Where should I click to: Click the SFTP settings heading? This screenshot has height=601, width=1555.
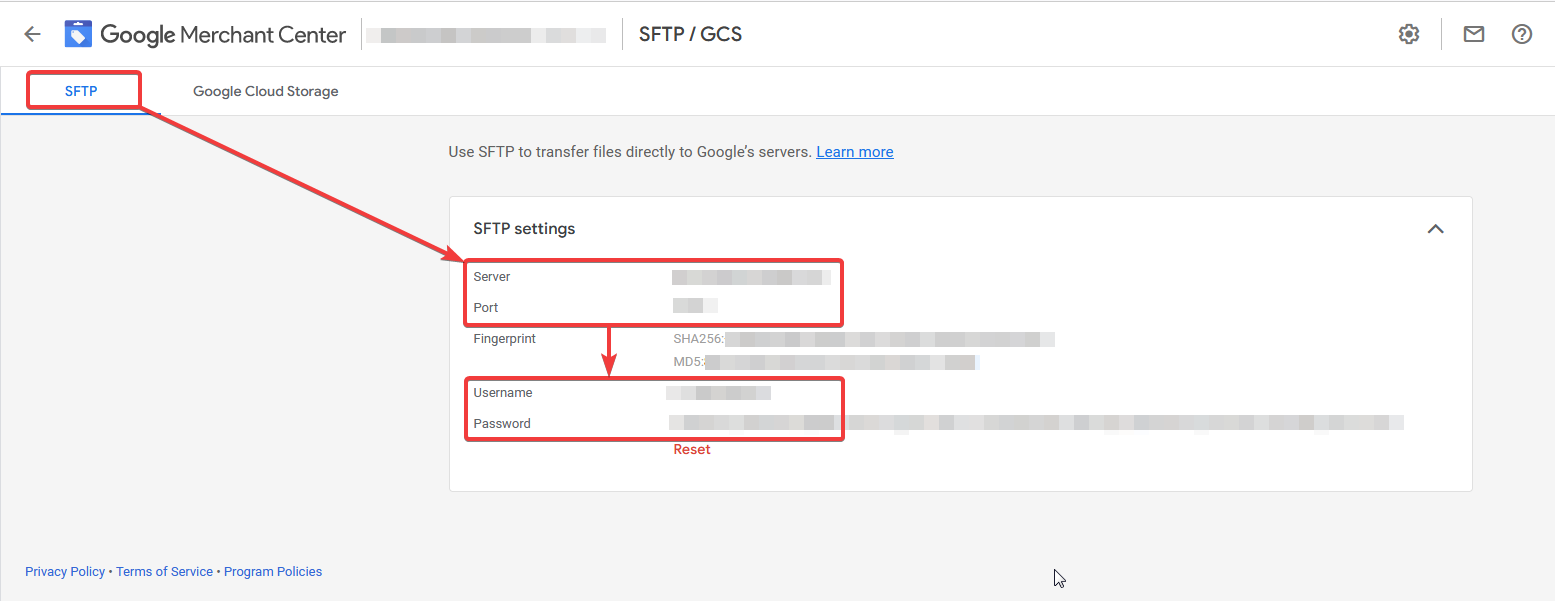click(524, 229)
